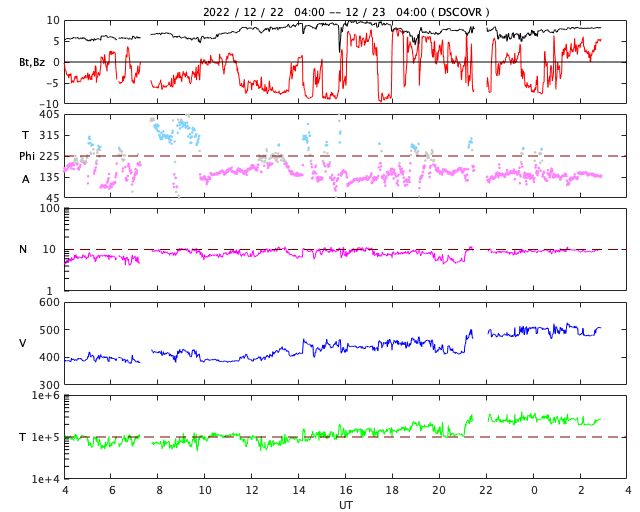Click the 'Bt,Bz' axis label
This screenshot has width=640, height=512.
(x=32, y=62)
